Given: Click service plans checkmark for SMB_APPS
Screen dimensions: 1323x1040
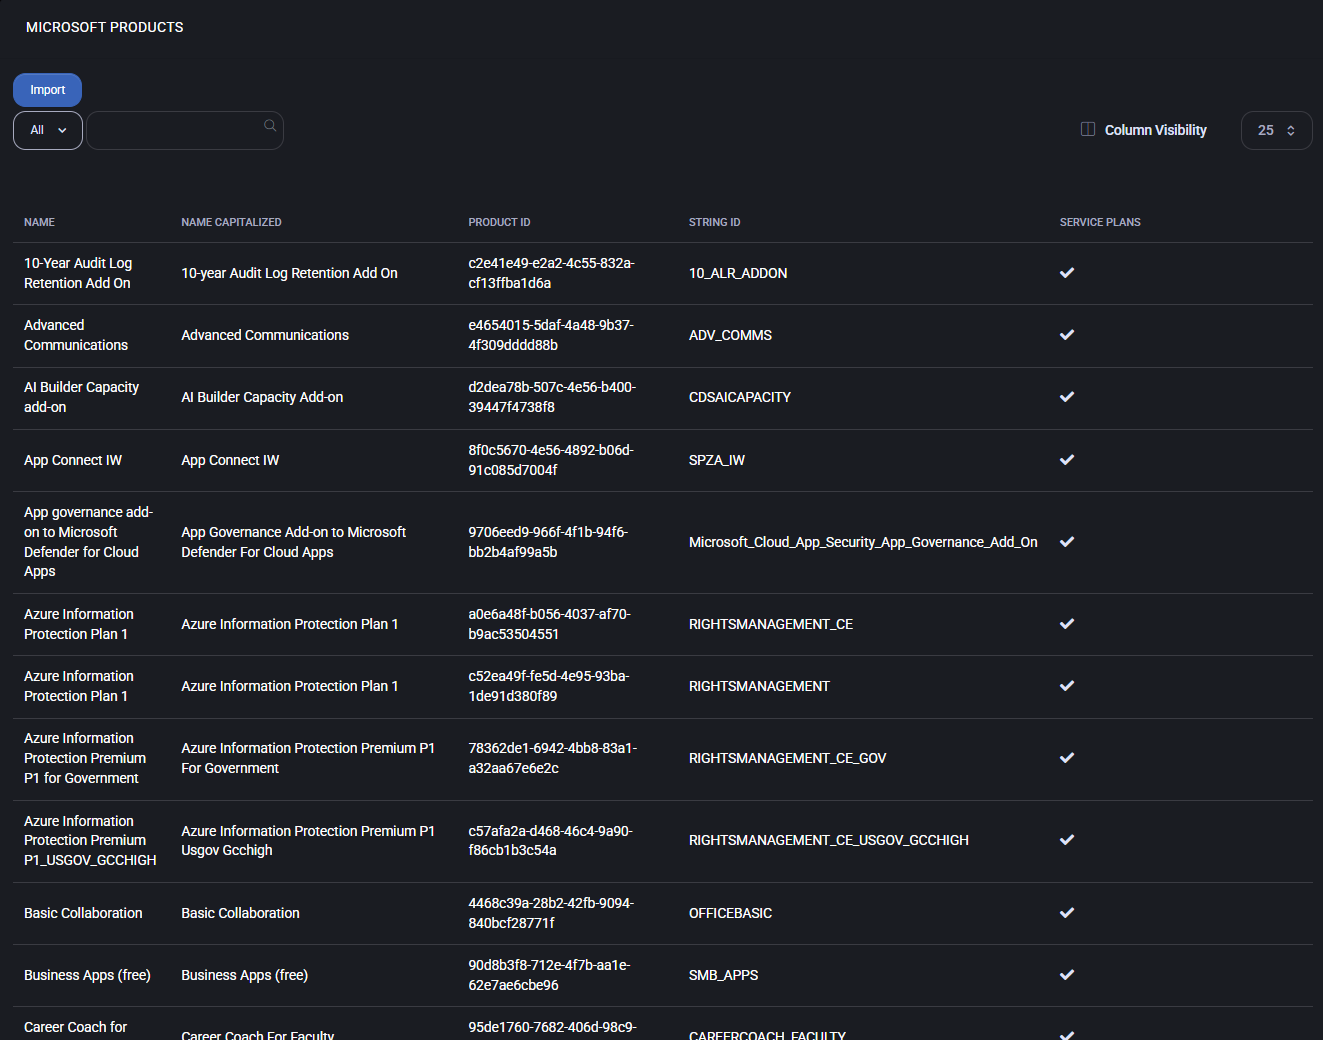Looking at the screenshot, I should pos(1067,975).
